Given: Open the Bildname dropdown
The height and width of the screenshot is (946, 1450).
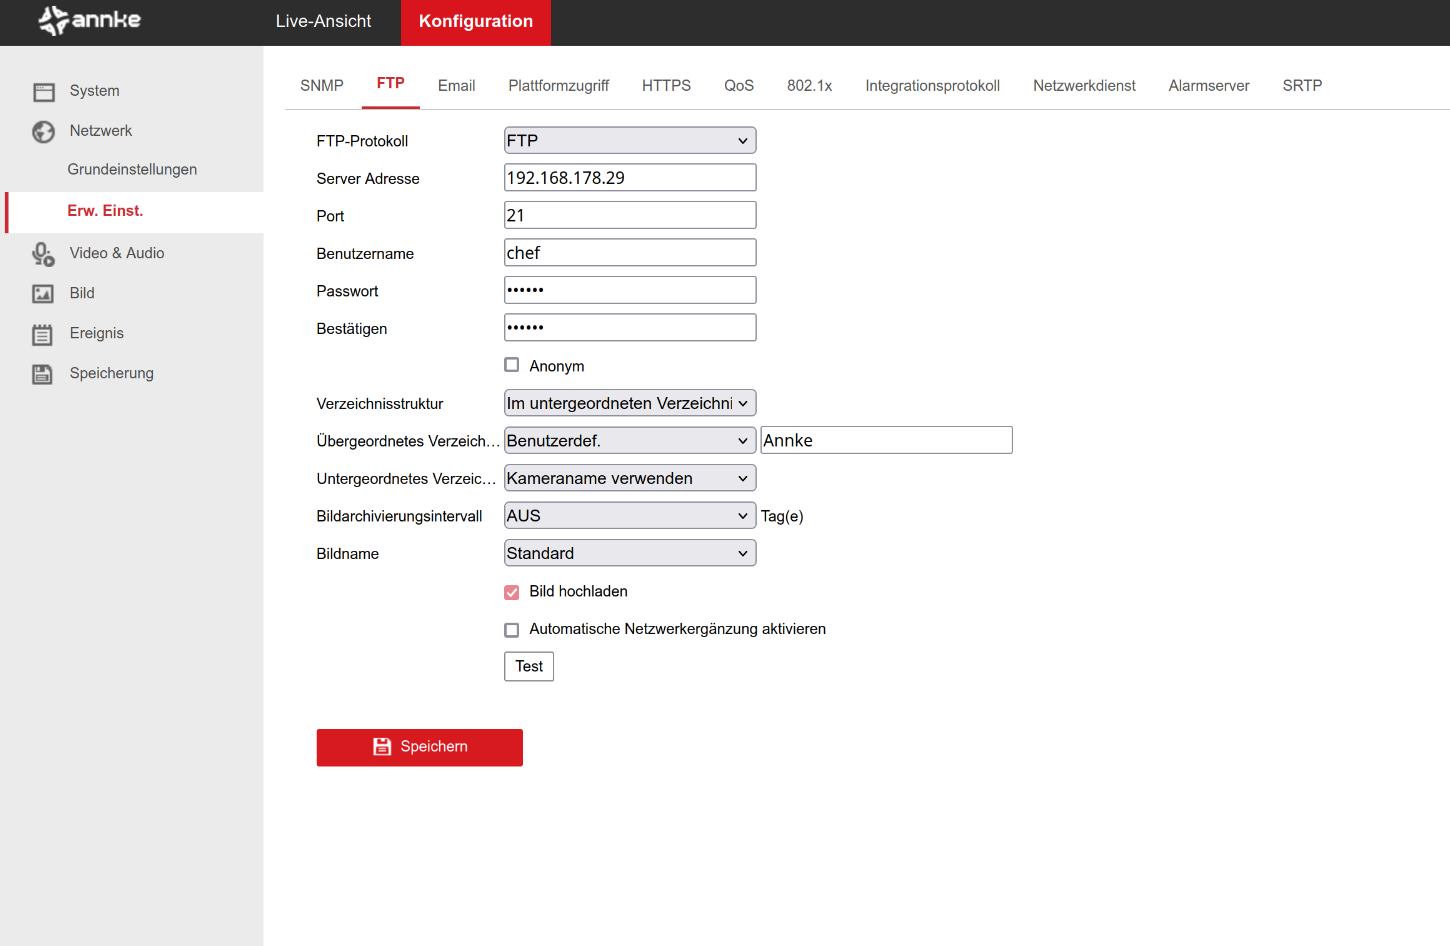Looking at the screenshot, I should pos(629,553).
